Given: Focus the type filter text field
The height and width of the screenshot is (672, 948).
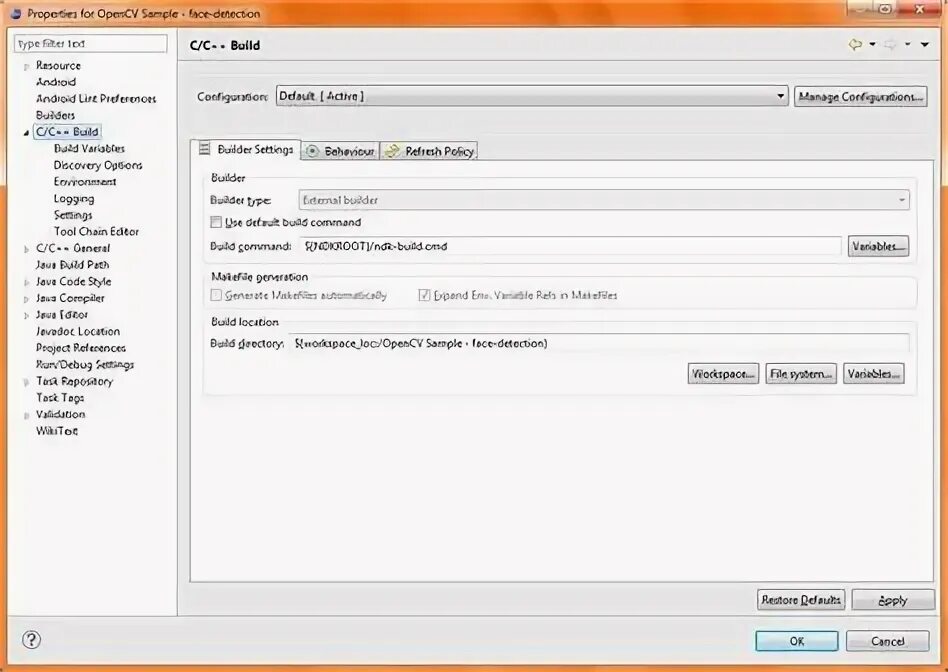Looking at the screenshot, I should pos(91,44).
